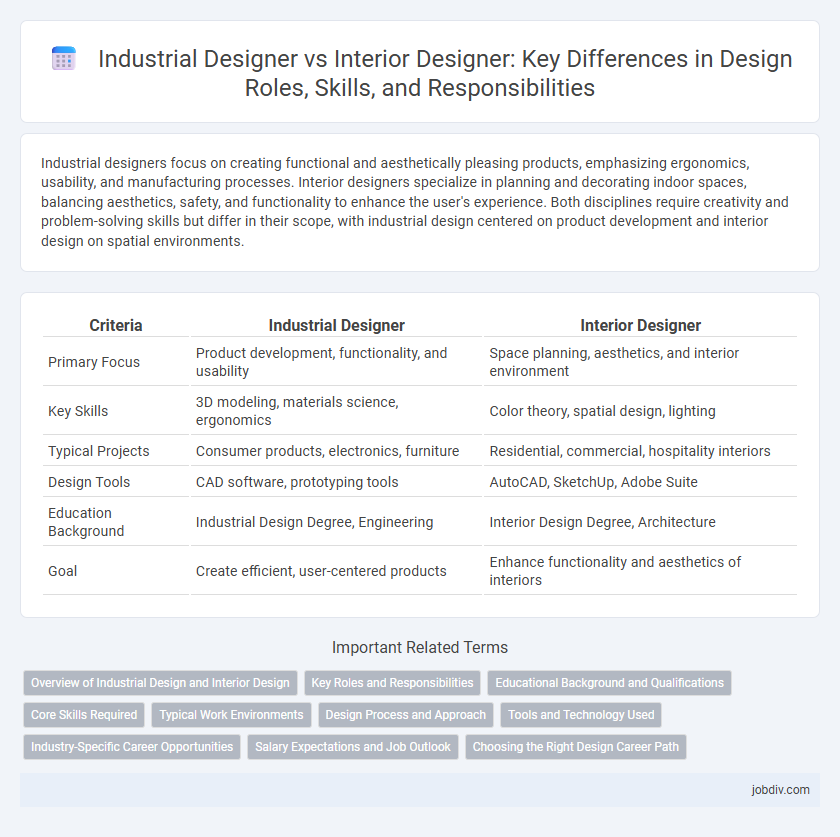Open Salary Expectations and Job Outlook tag
The height and width of the screenshot is (837, 840).
352,747
